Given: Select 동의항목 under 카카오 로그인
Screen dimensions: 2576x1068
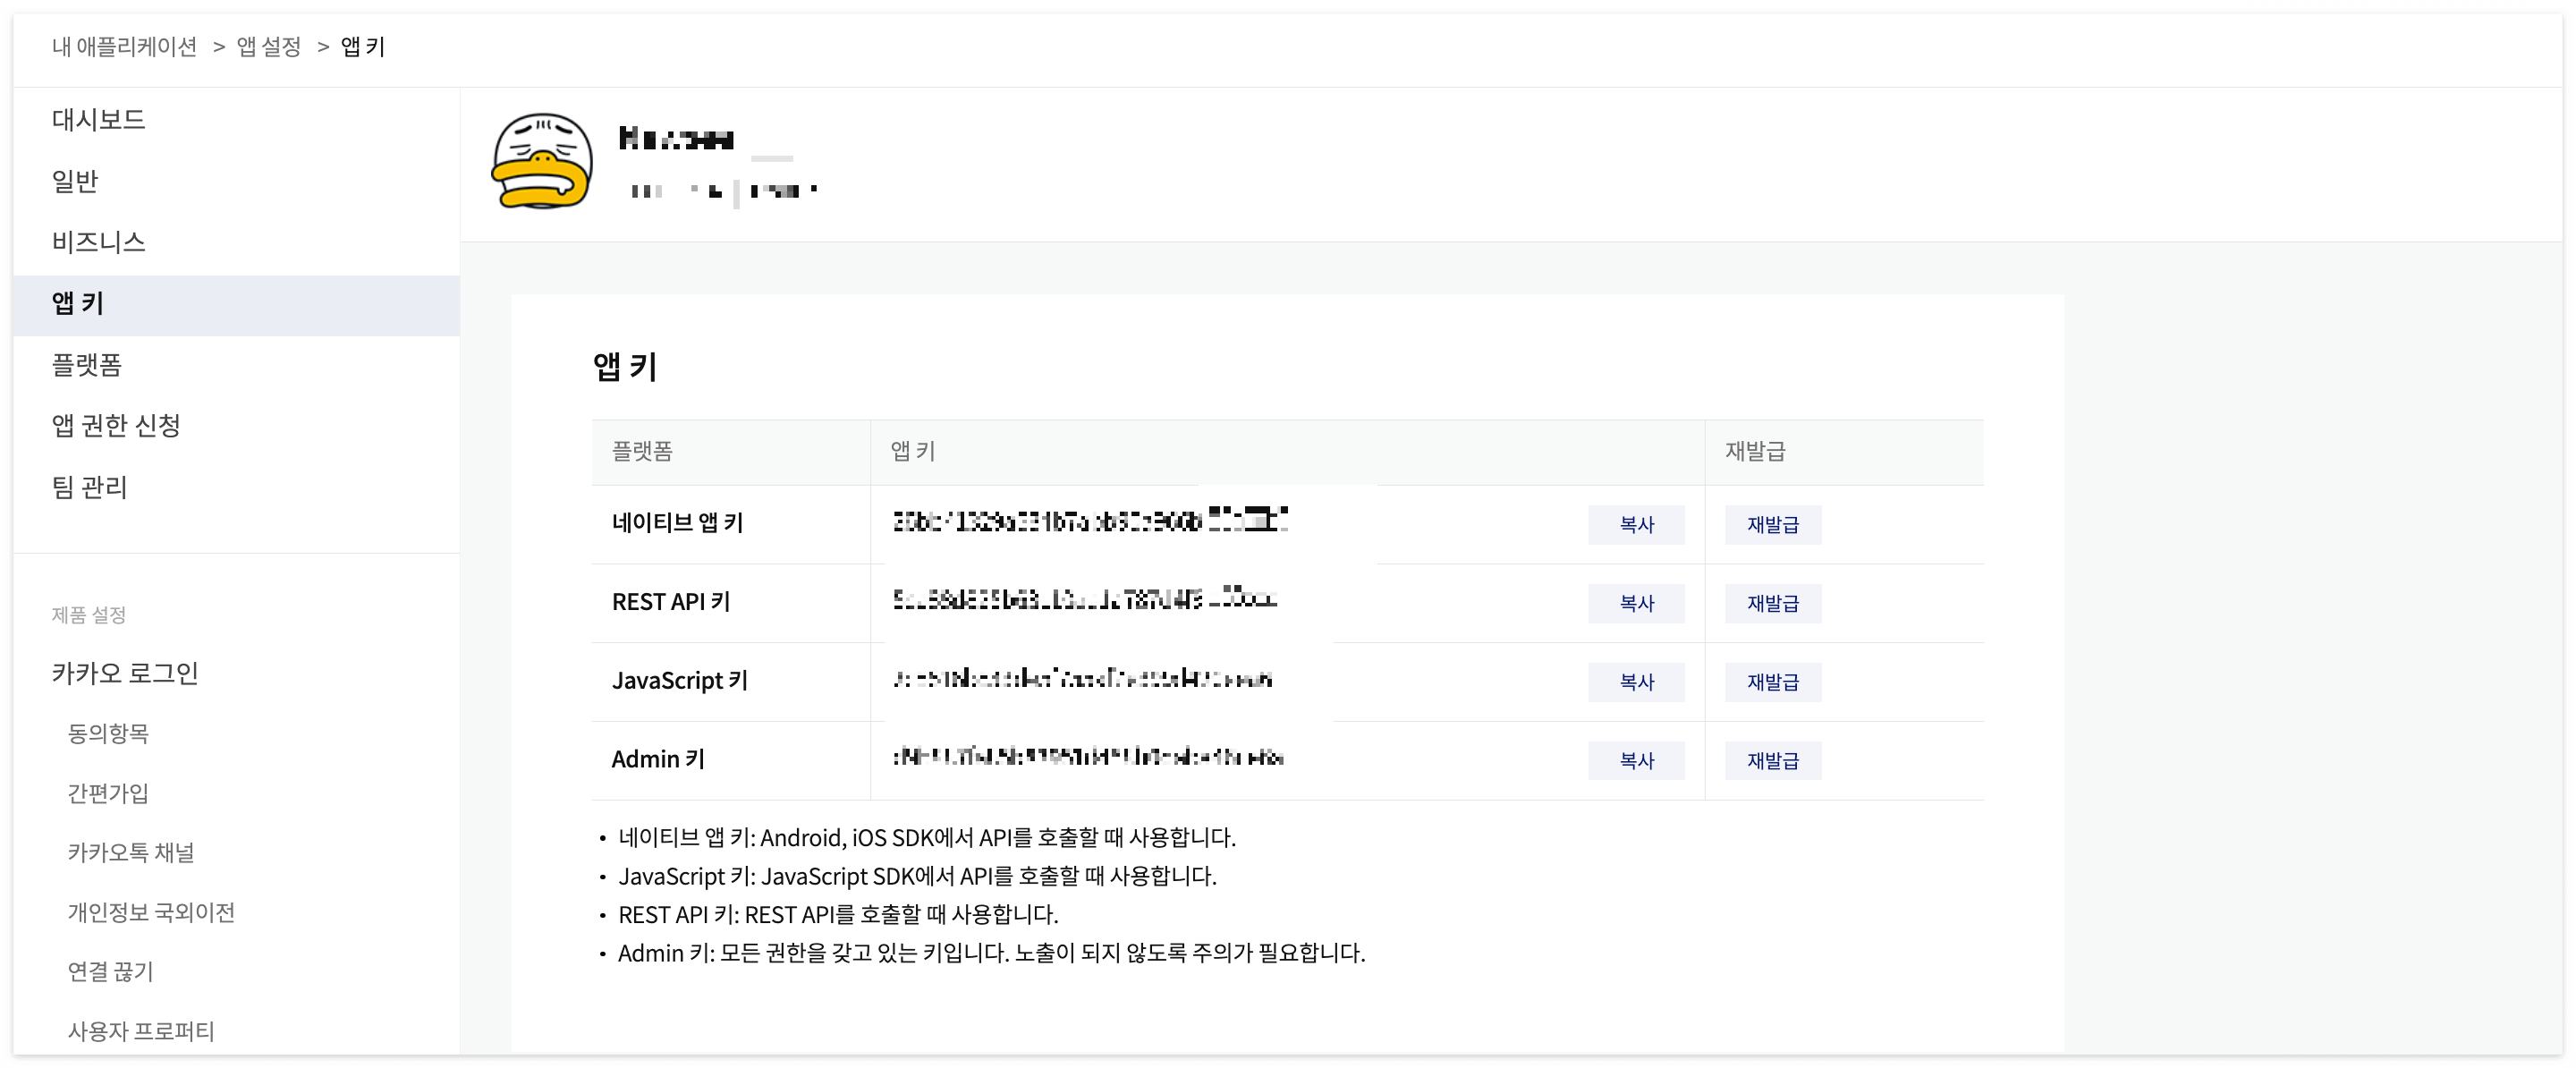Looking at the screenshot, I should 108,734.
